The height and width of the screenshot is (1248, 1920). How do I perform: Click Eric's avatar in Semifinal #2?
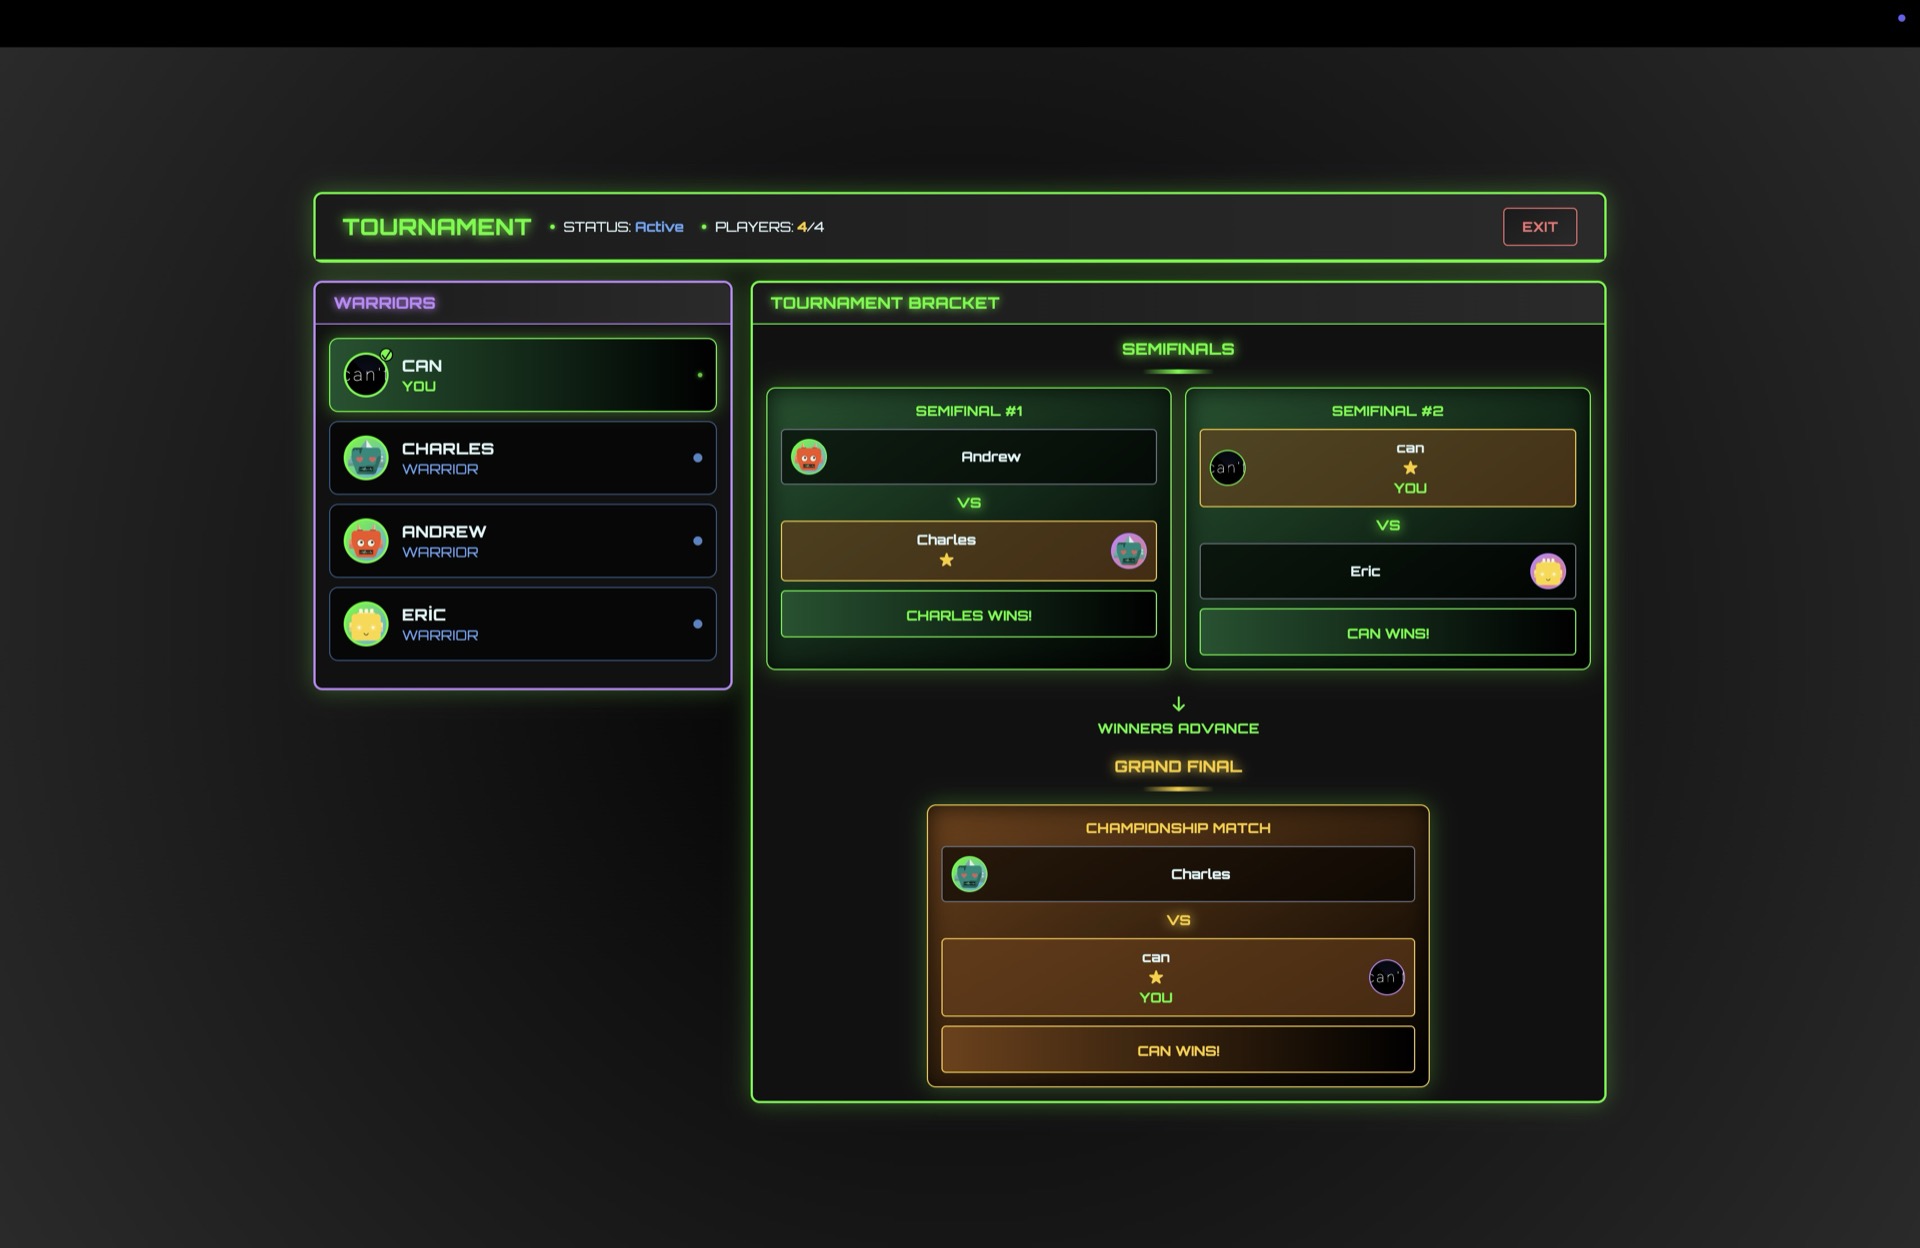[x=1547, y=571]
